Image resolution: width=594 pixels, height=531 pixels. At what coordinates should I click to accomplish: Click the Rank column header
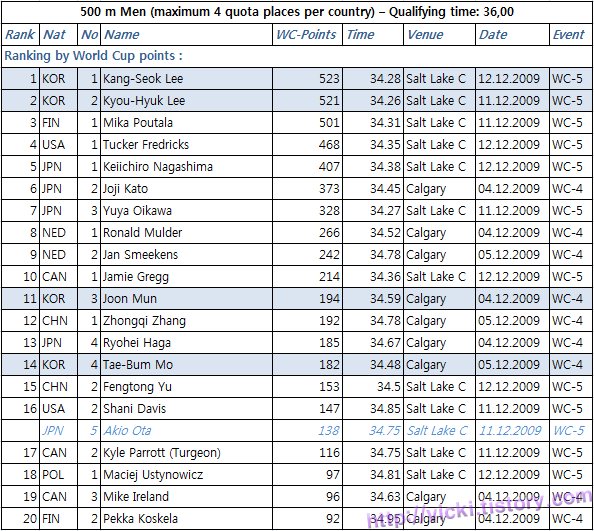pos(20,34)
